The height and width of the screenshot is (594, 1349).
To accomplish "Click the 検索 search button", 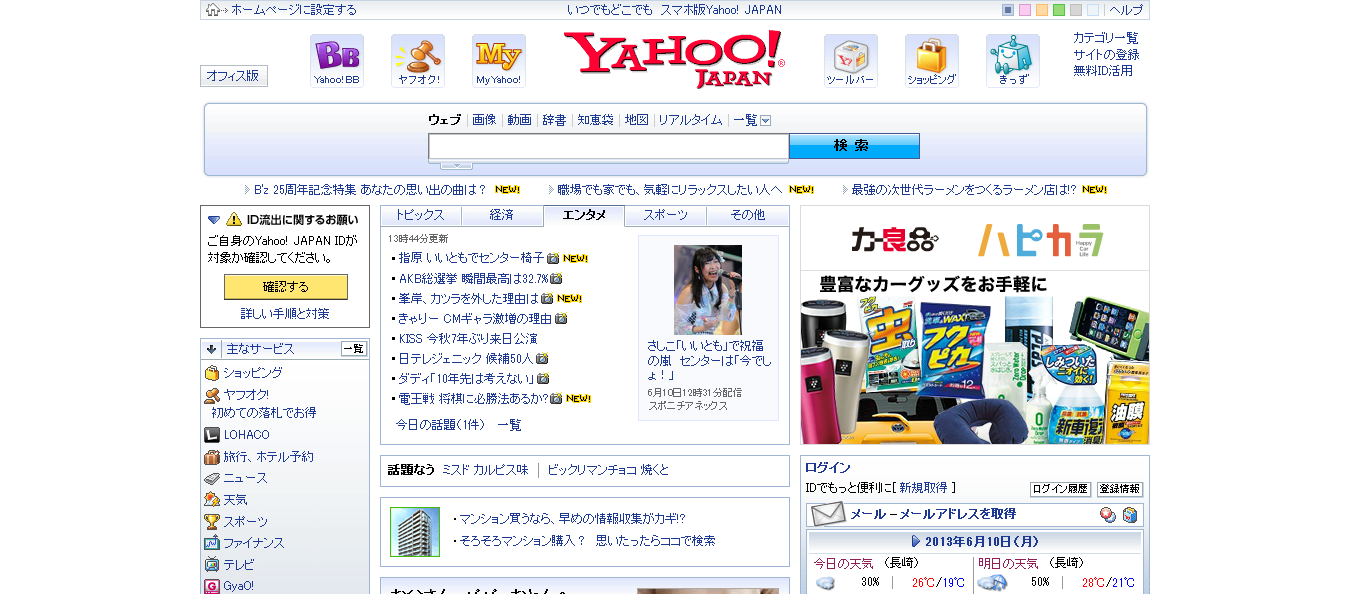I will (854, 146).
